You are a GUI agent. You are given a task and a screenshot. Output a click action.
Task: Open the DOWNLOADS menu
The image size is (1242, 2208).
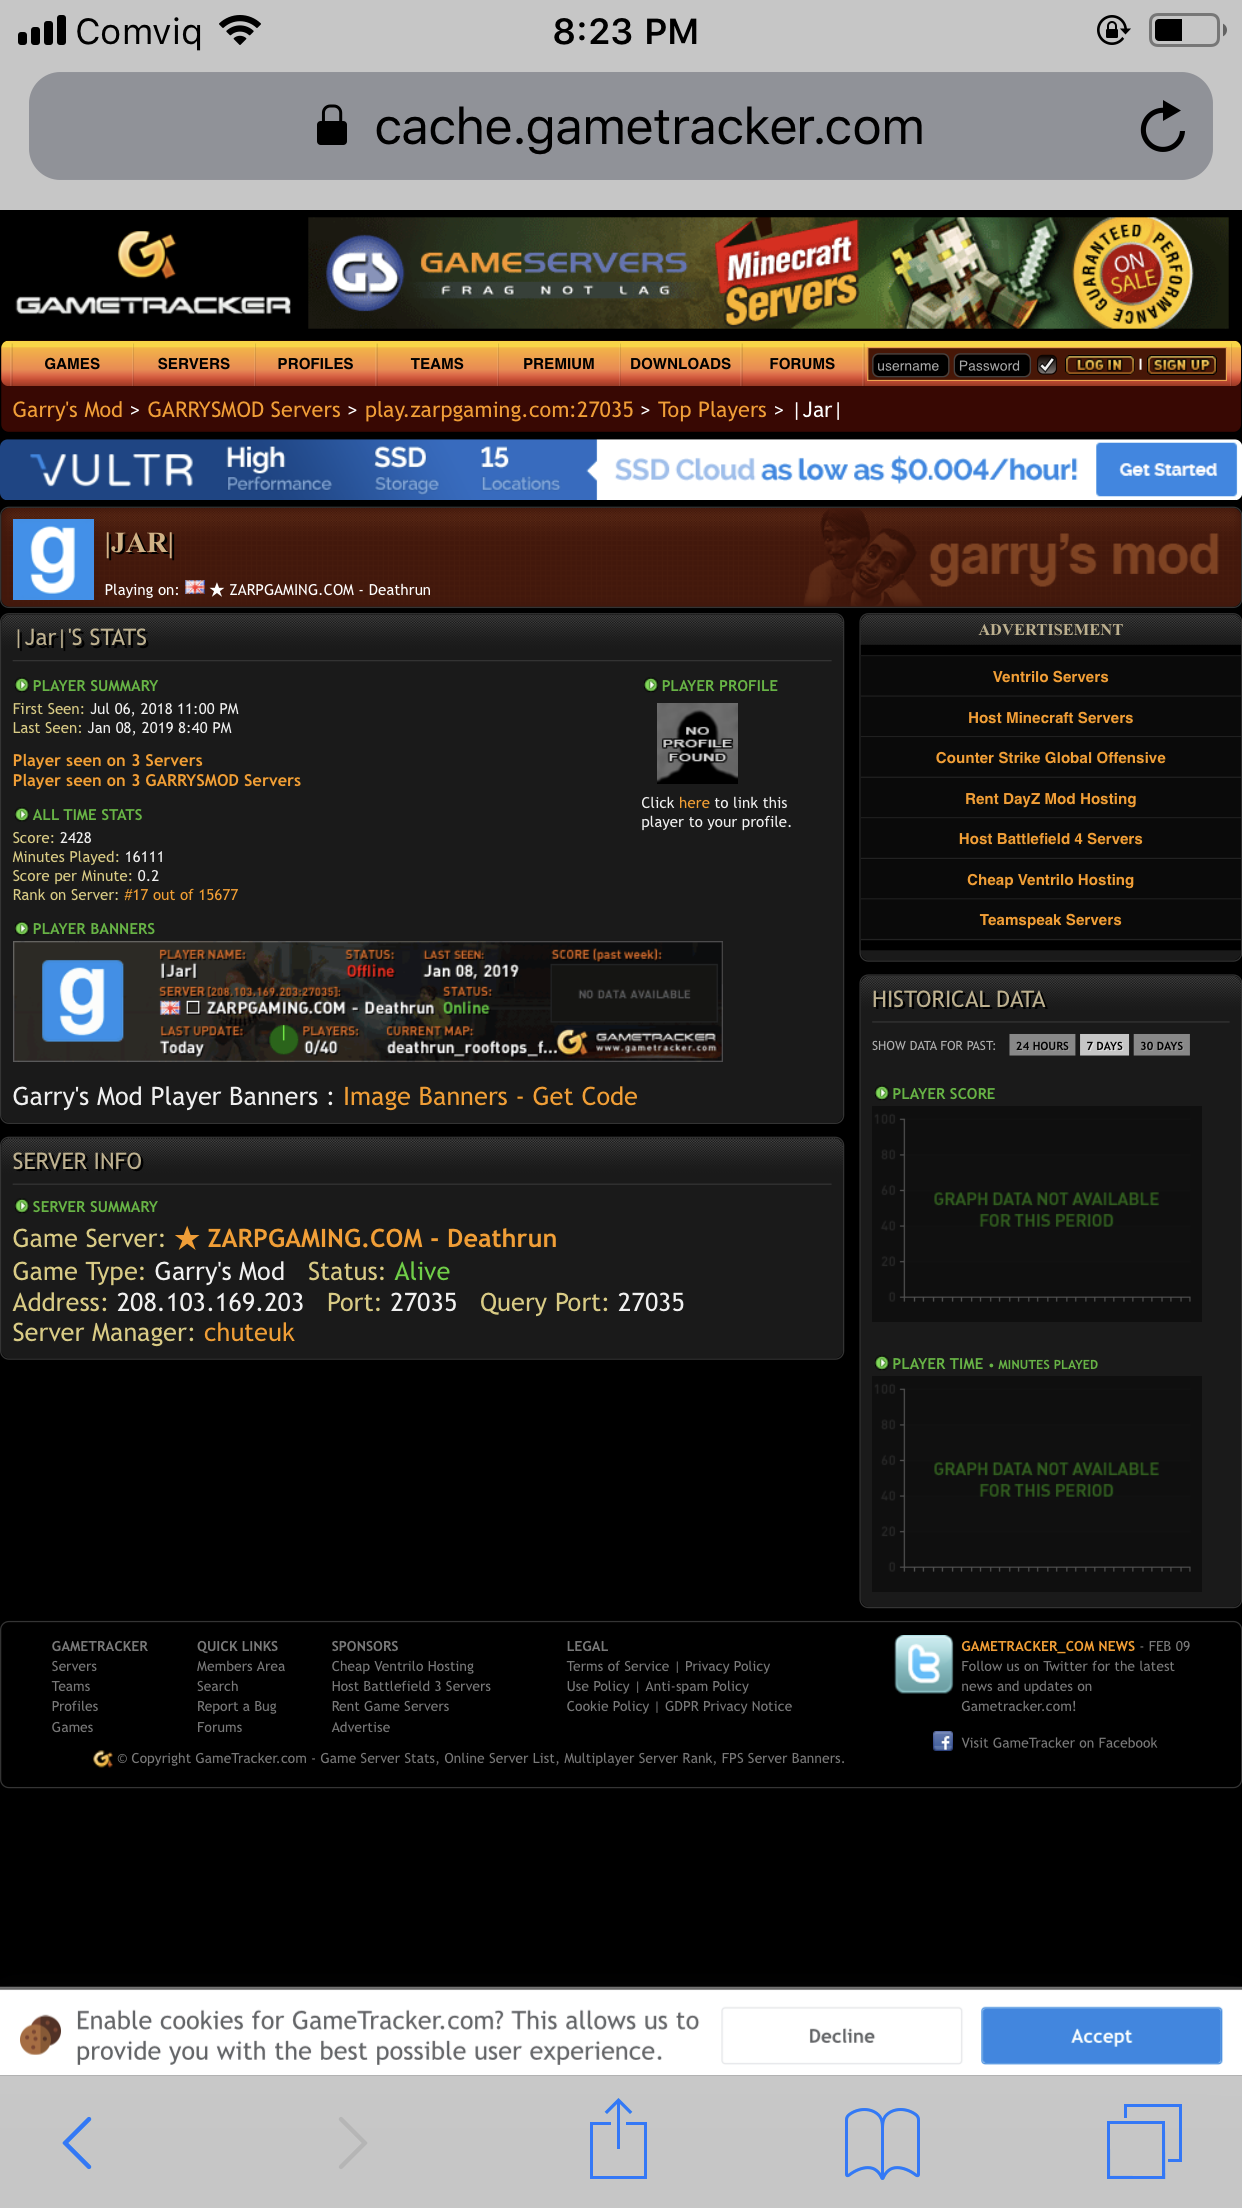(x=680, y=363)
